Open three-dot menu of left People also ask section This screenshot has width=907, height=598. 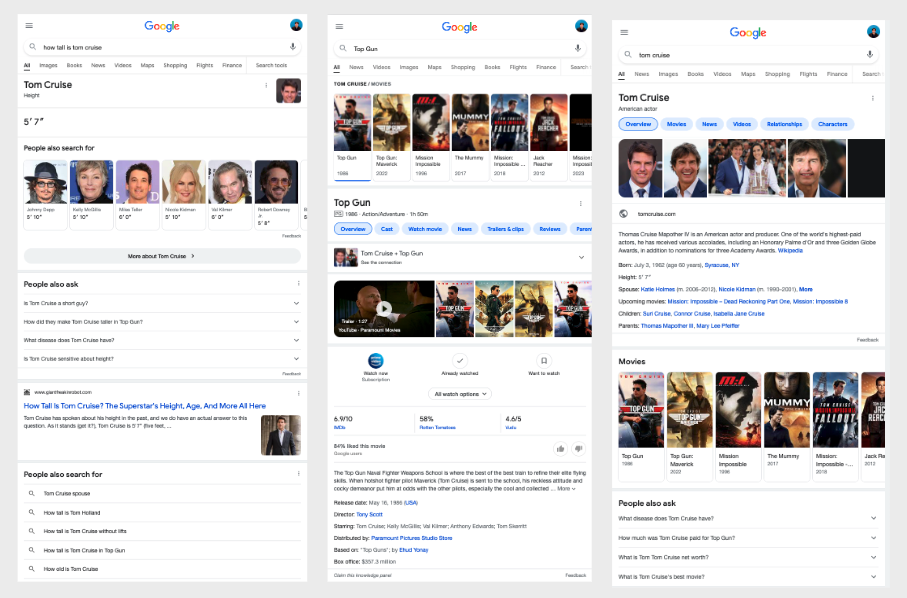[x=298, y=283]
